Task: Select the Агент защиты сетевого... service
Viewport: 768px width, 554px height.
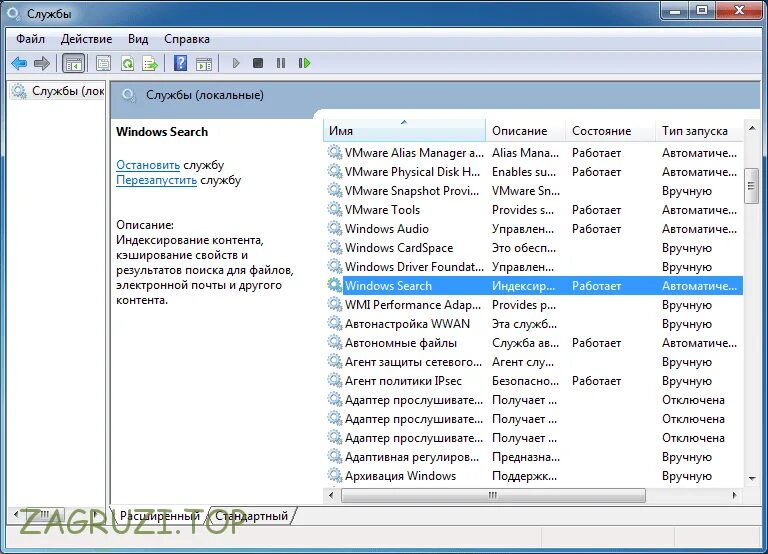Action: click(413, 362)
